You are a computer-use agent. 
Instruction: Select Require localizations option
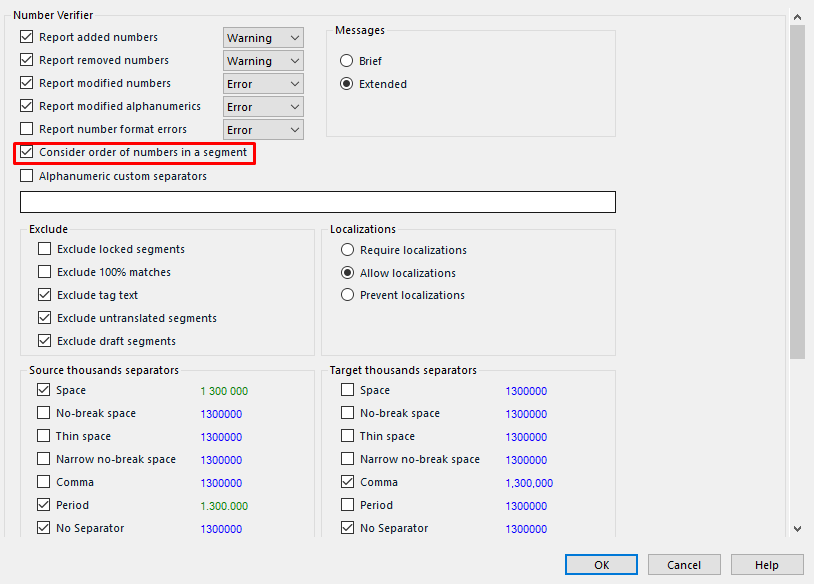[x=347, y=250]
